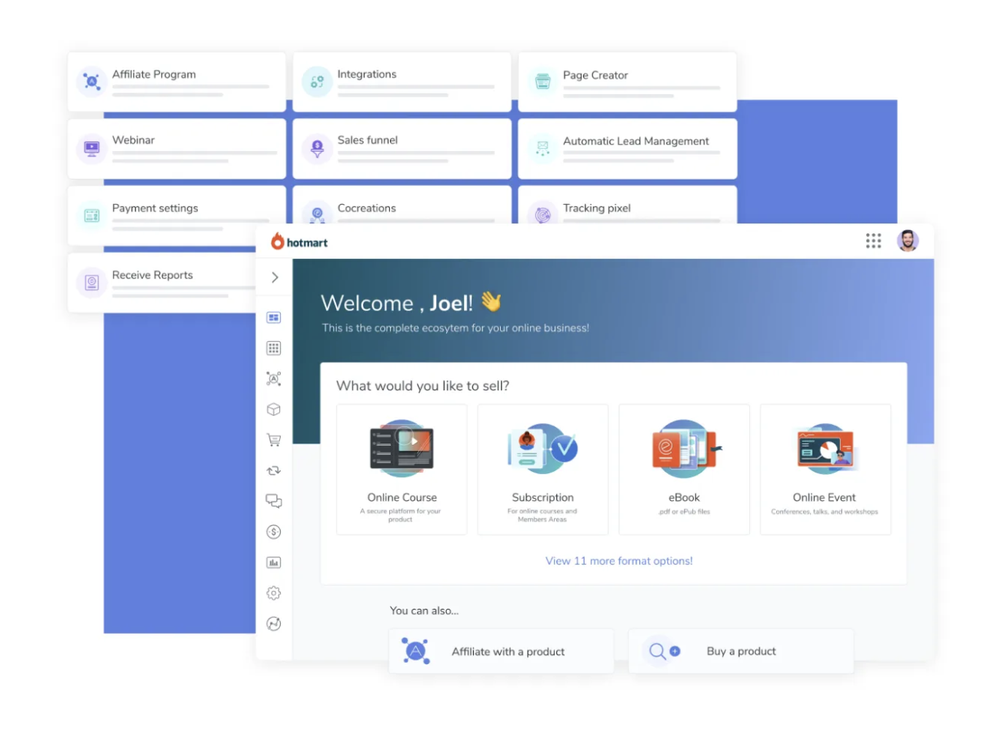Click the Integrations title text
This screenshot has width=1000, height=736.
pyautogui.click(x=367, y=75)
